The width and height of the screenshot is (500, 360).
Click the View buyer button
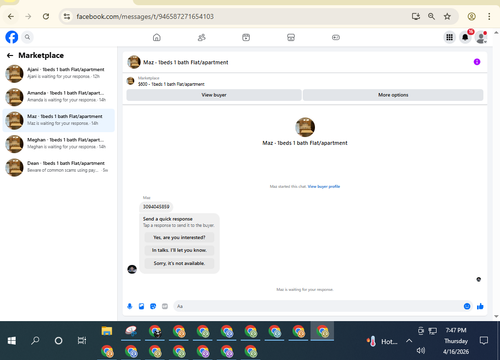(214, 95)
